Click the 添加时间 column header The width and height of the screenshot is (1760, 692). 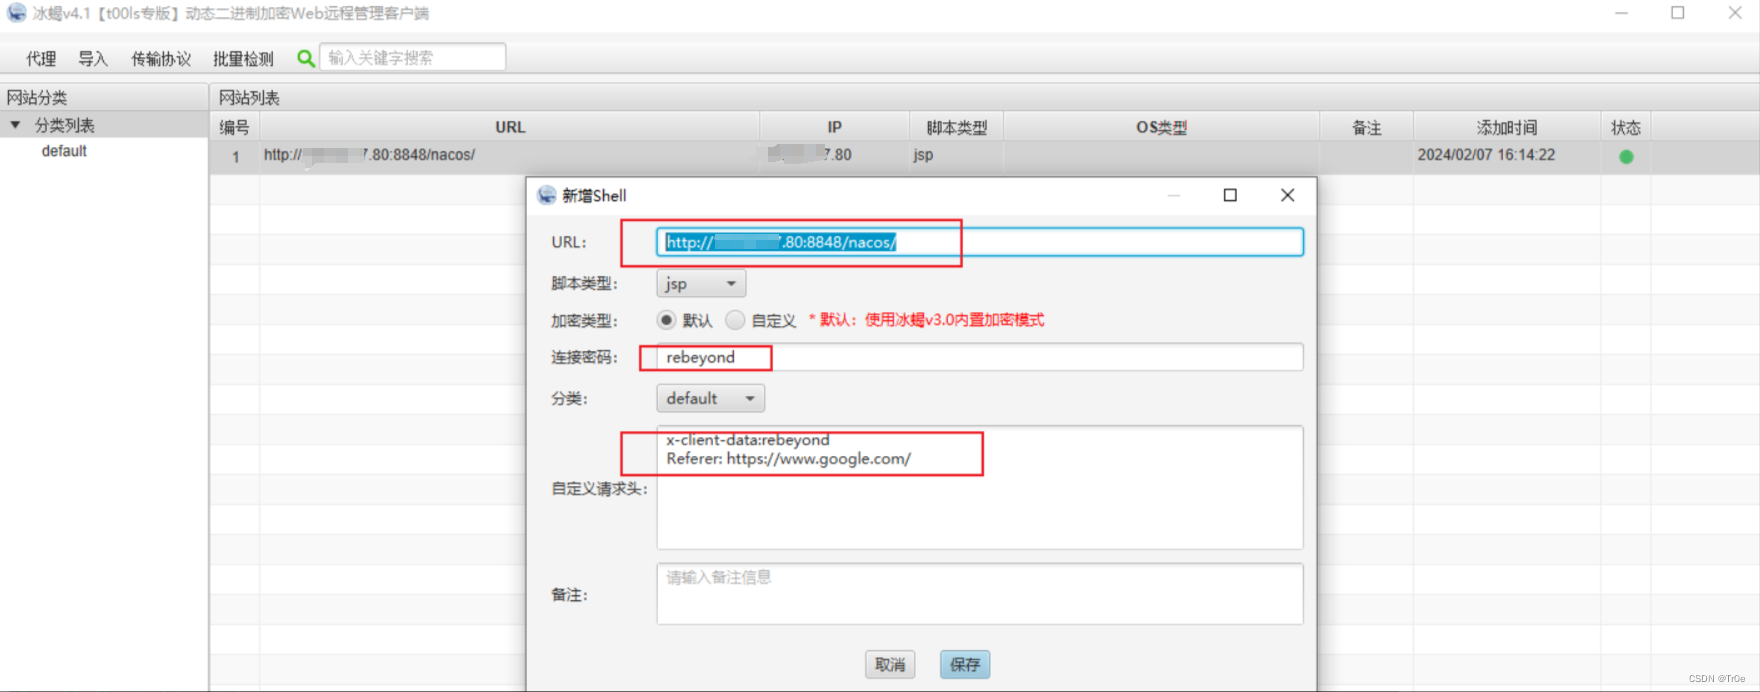tap(1506, 127)
